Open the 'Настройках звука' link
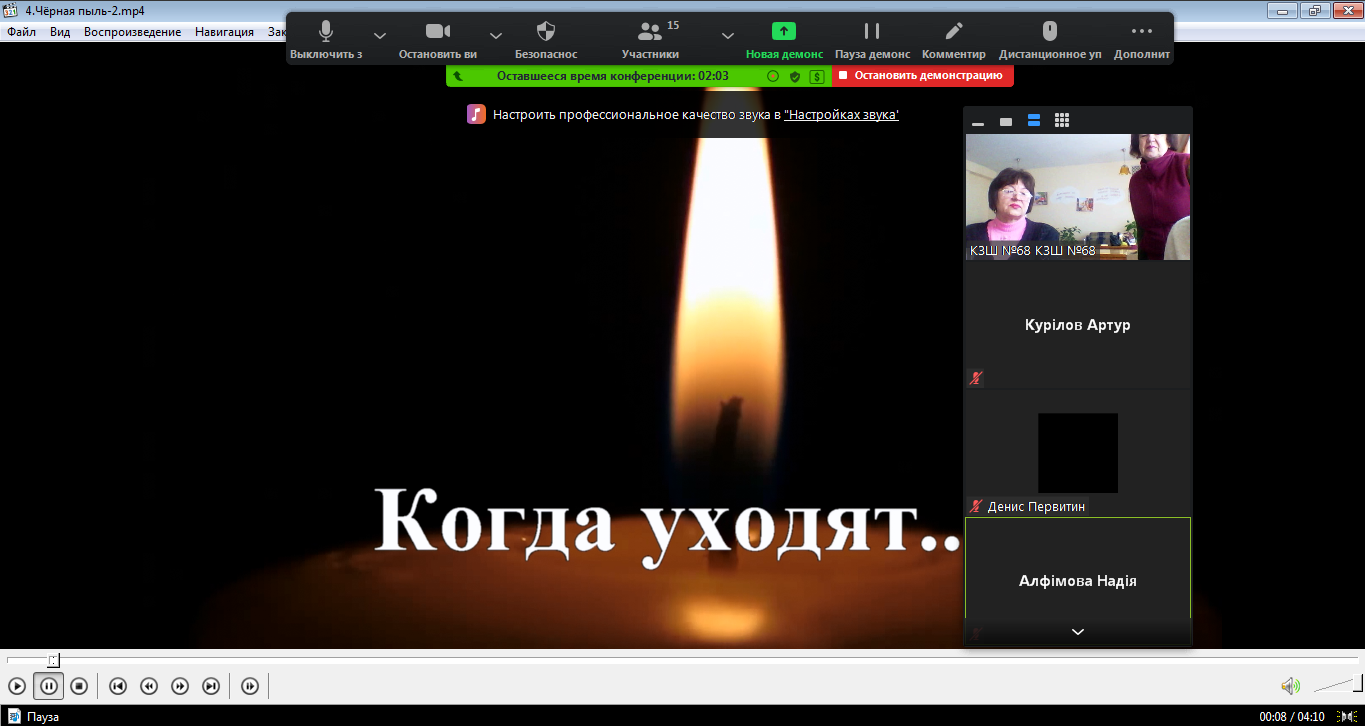The height and width of the screenshot is (726, 1365). tap(841, 115)
